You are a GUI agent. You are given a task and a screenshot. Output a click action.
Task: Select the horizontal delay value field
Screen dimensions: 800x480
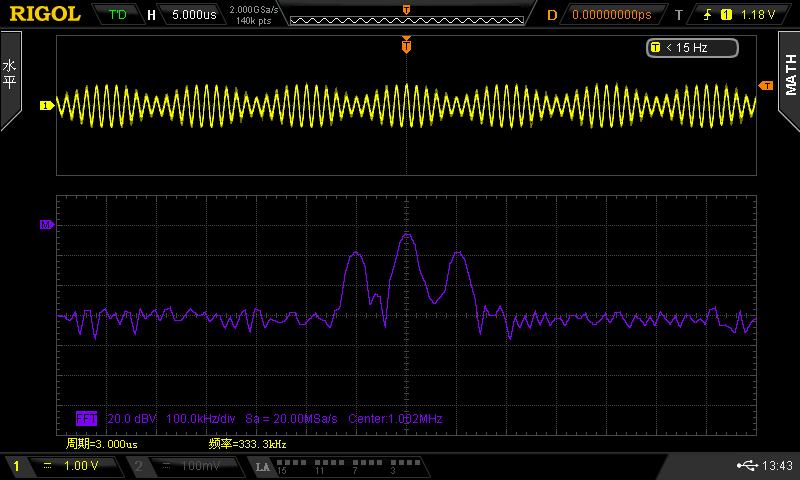[x=611, y=15]
